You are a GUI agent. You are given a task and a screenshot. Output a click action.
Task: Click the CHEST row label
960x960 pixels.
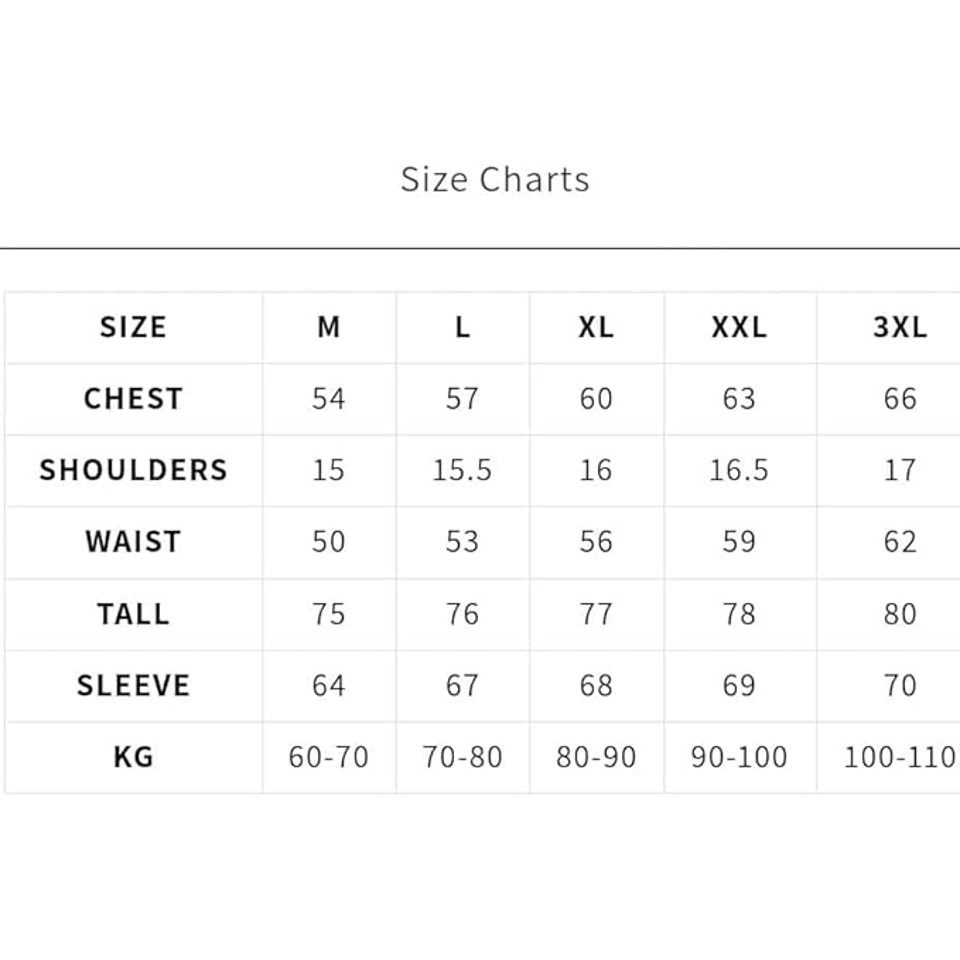(133, 399)
